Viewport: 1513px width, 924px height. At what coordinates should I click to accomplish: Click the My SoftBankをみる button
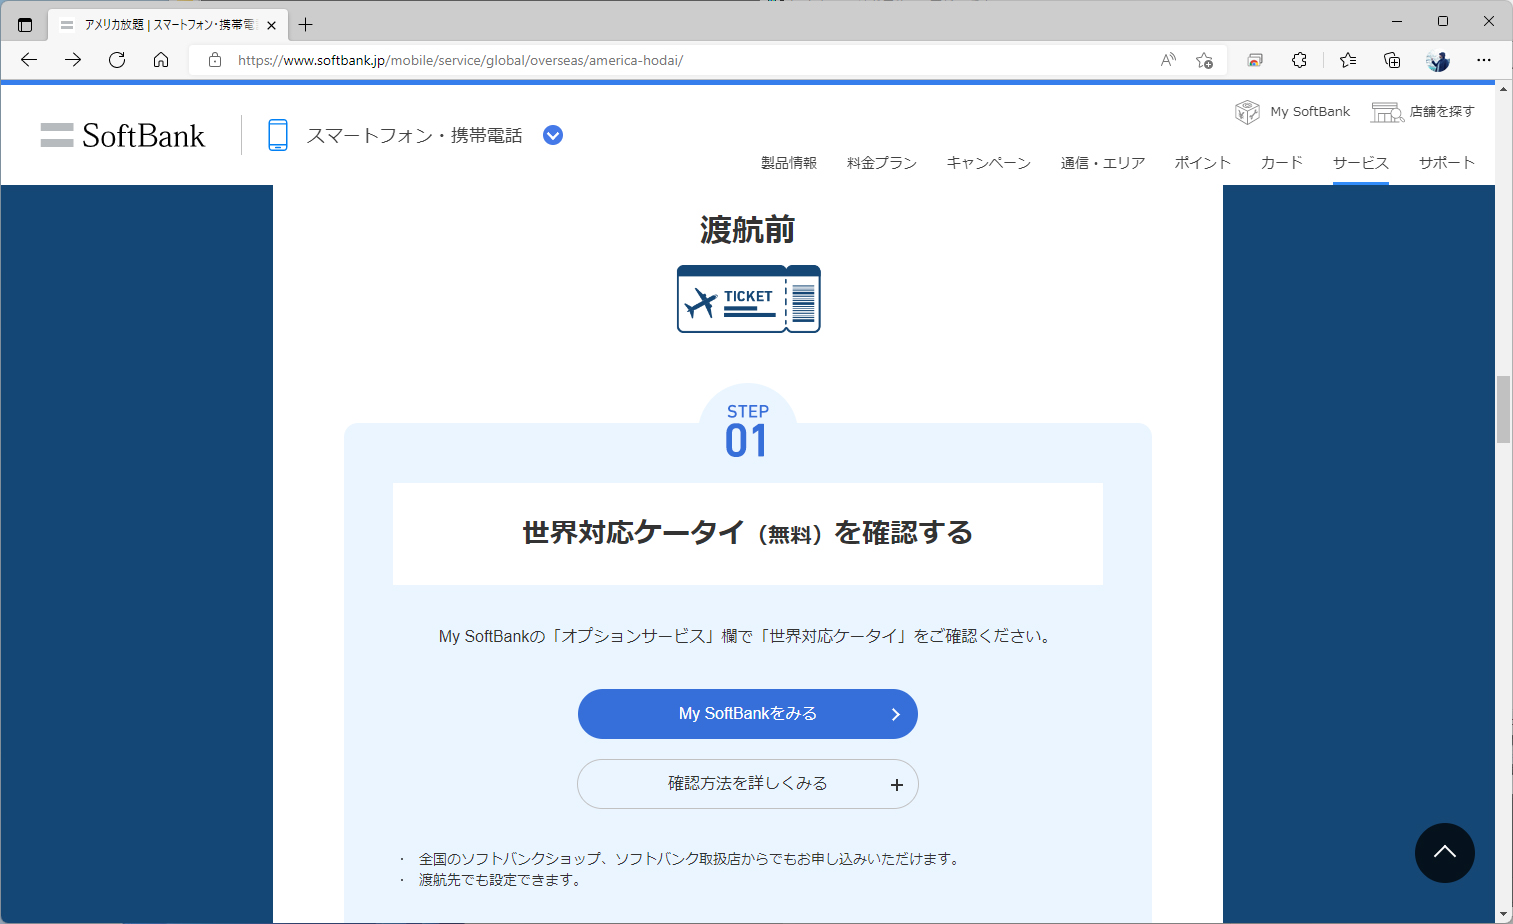748,714
